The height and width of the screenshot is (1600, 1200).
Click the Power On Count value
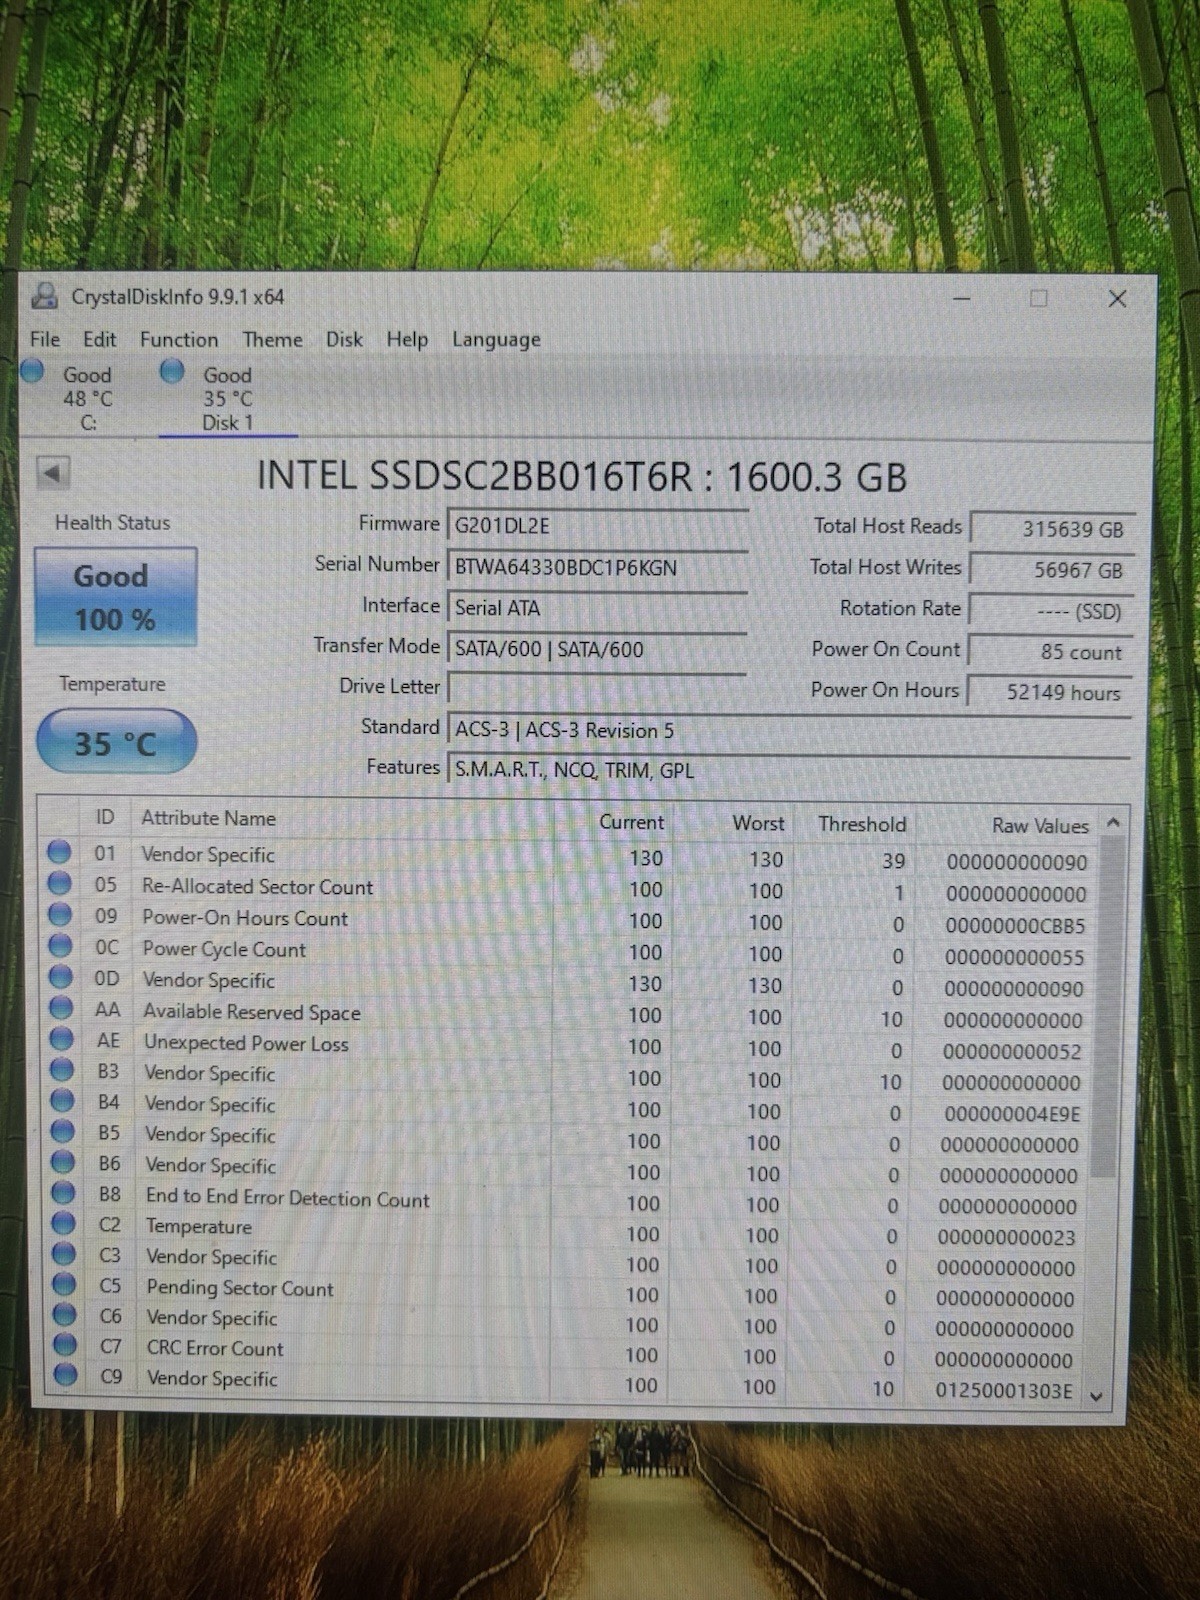click(x=1051, y=652)
